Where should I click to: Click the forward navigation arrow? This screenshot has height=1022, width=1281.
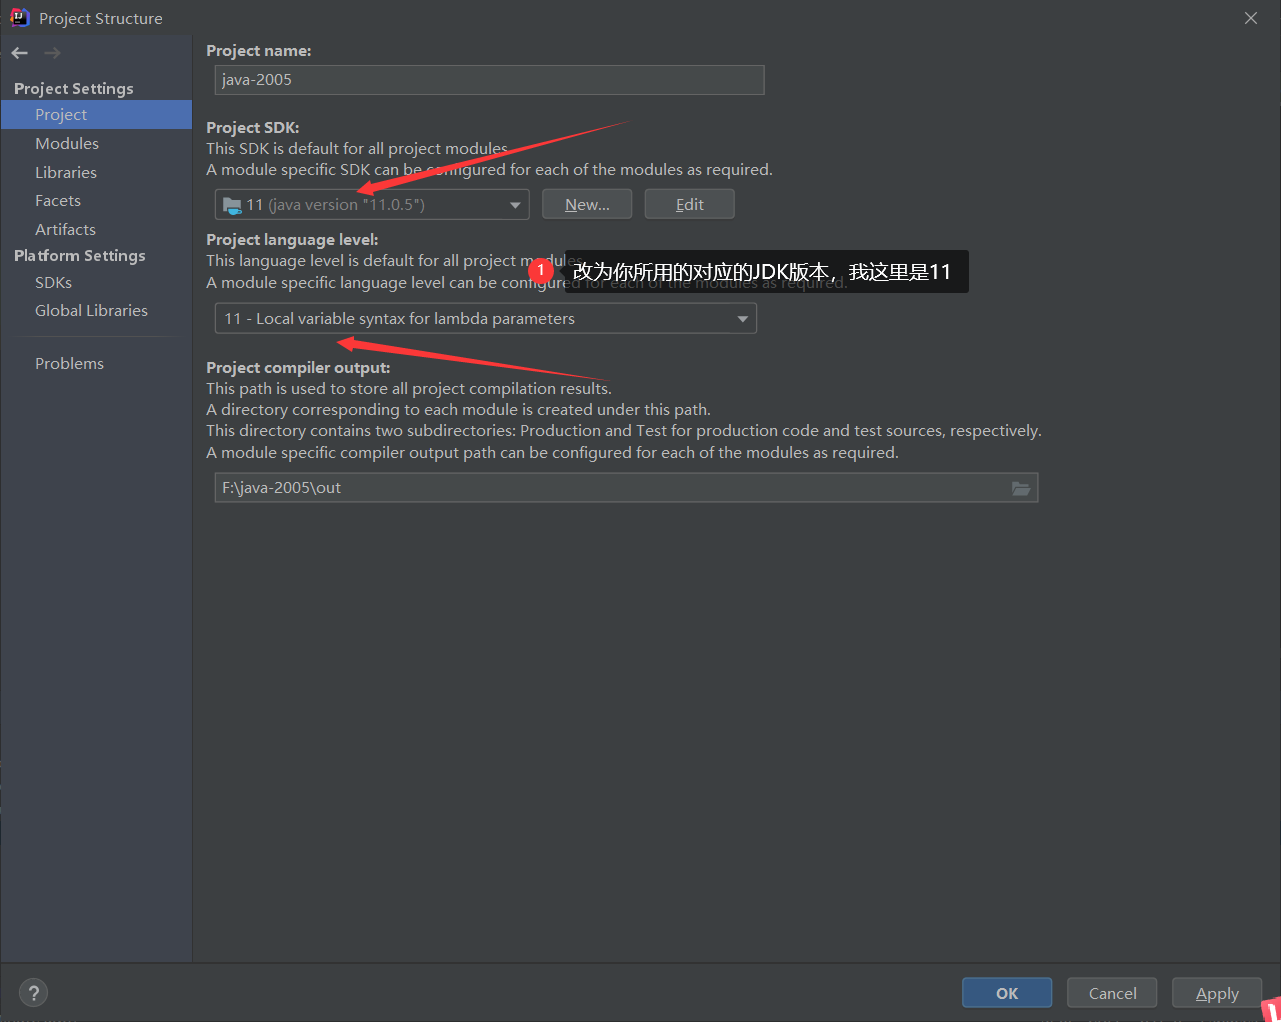51,52
